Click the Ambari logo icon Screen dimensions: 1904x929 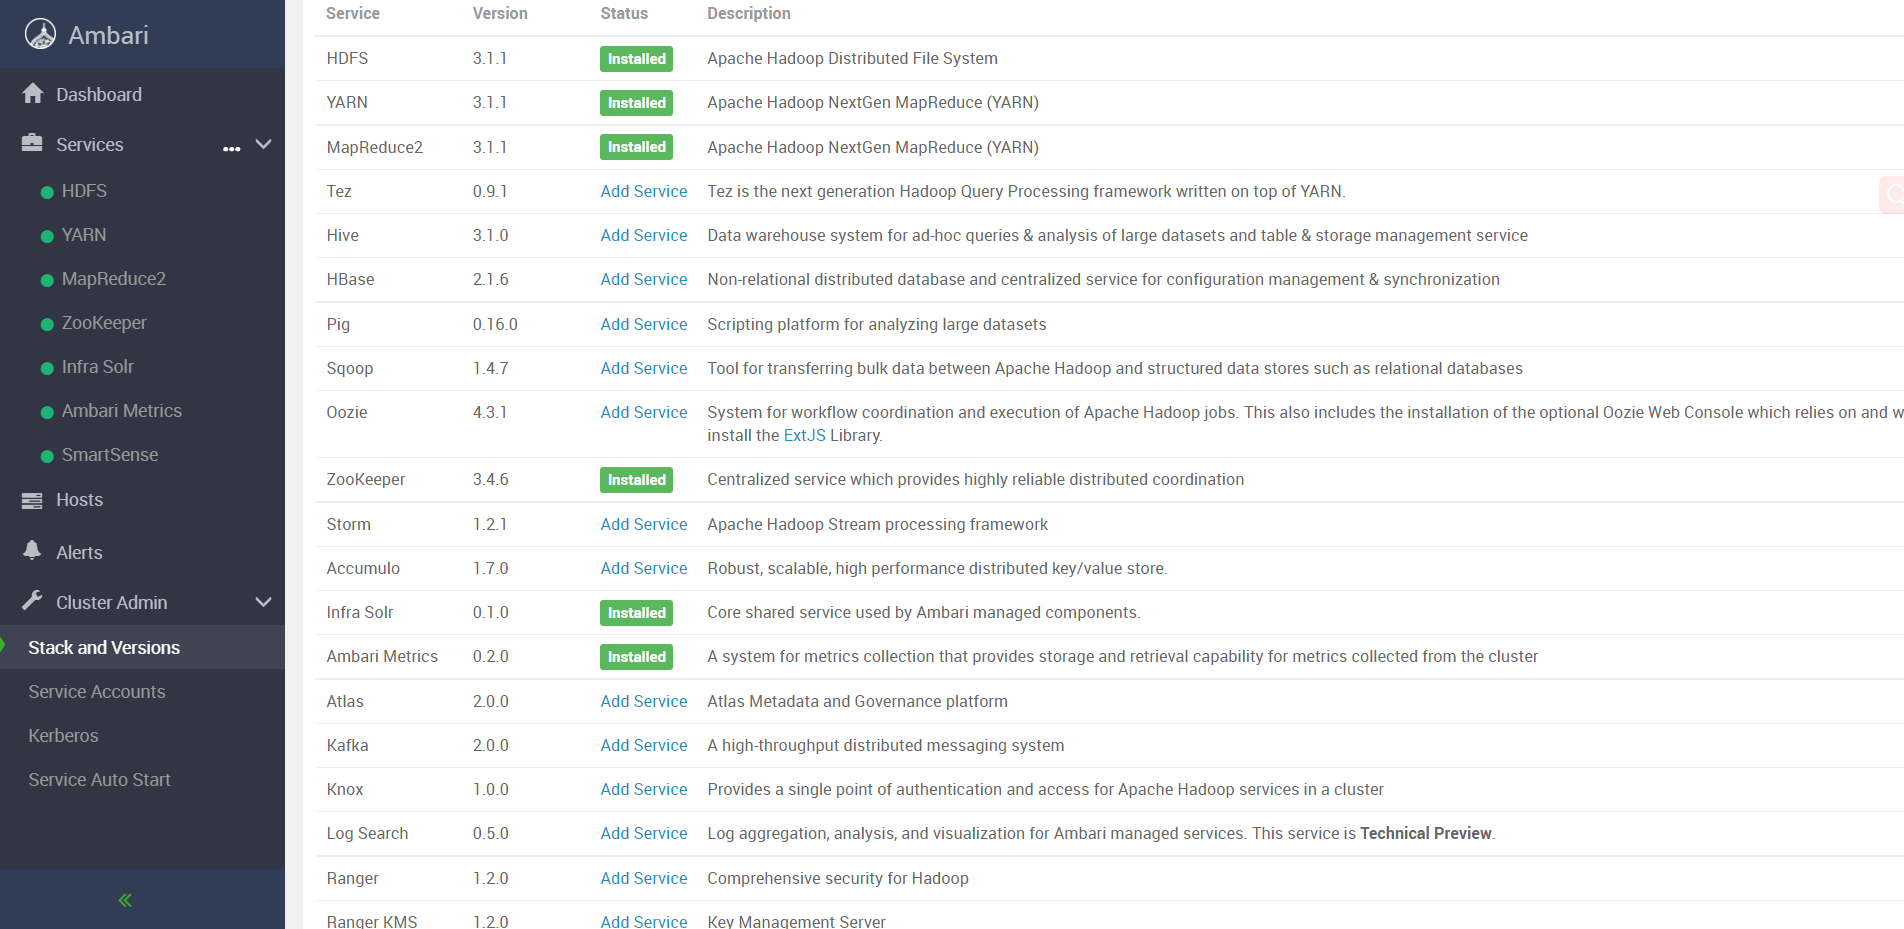(40, 34)
